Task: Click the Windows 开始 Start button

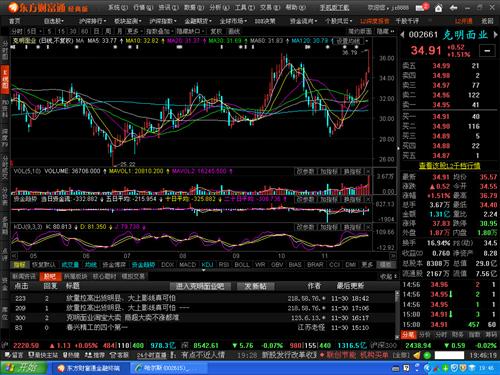Action: pyautogui.click(x=23, y=368)
